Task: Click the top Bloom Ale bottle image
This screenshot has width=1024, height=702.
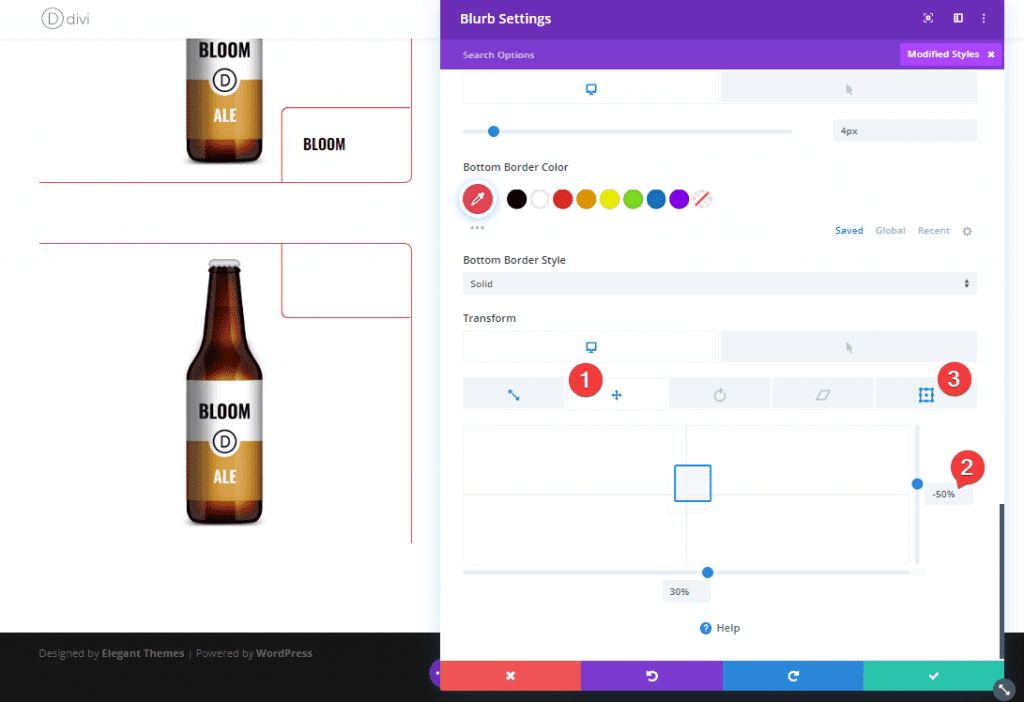Action: tap(224, 100)
